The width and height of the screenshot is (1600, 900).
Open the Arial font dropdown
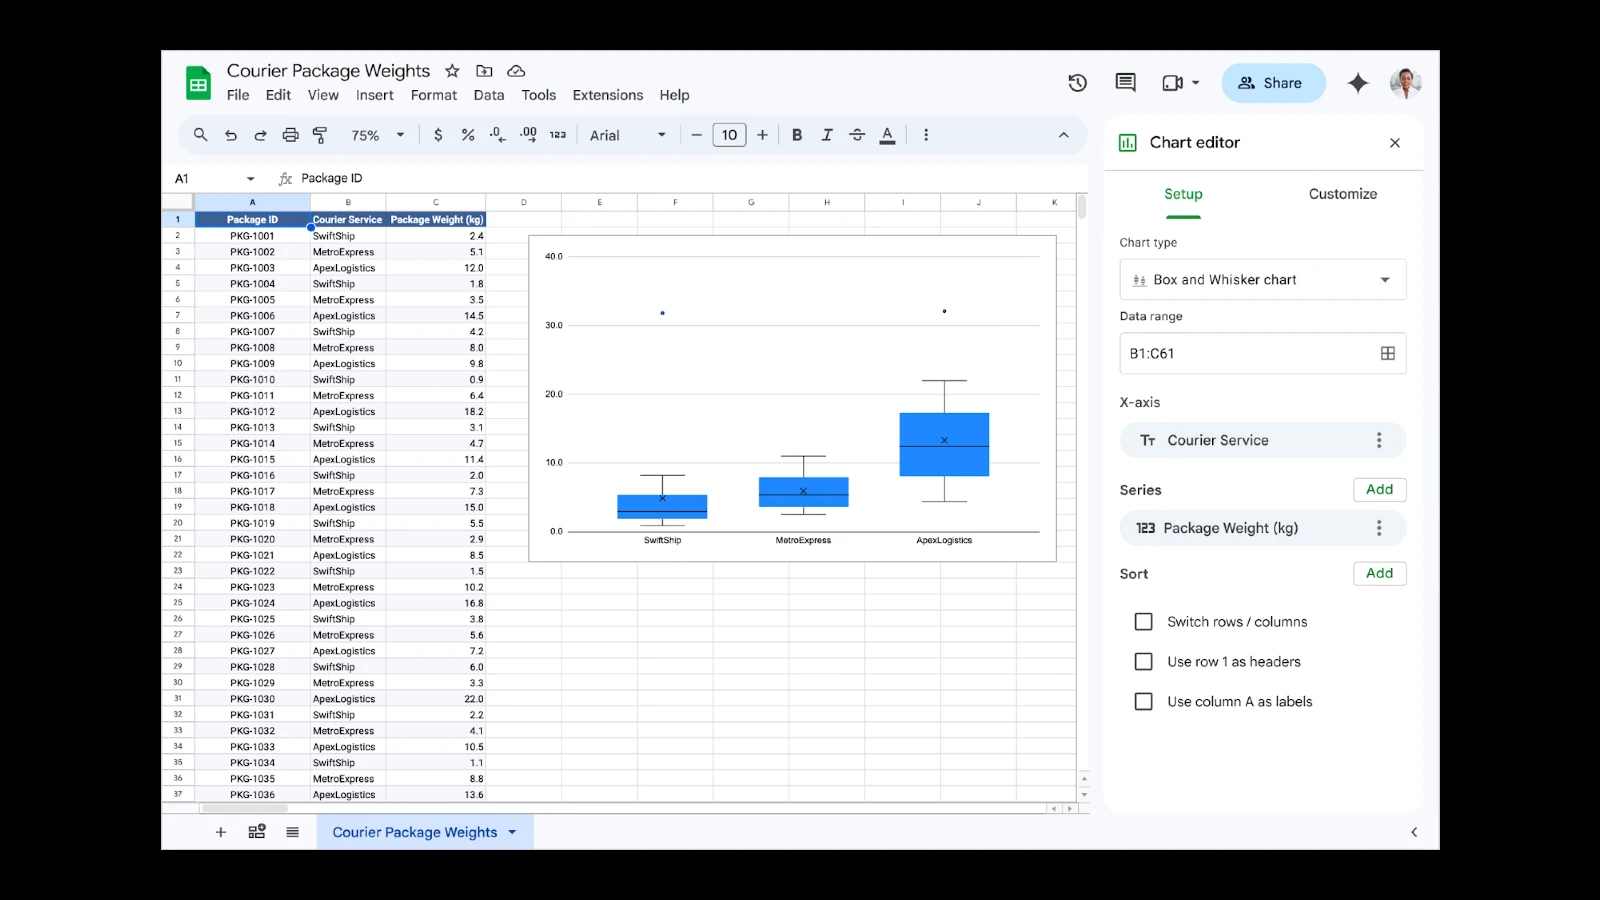627,135
